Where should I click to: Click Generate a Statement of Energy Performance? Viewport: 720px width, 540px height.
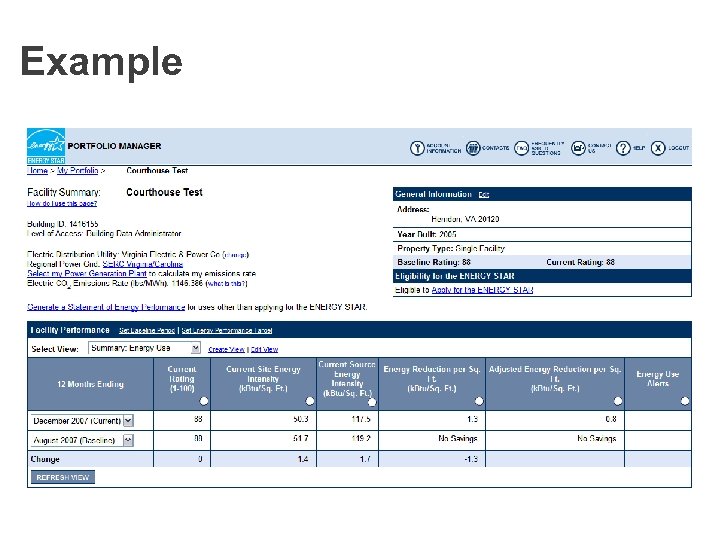point(106,307)
